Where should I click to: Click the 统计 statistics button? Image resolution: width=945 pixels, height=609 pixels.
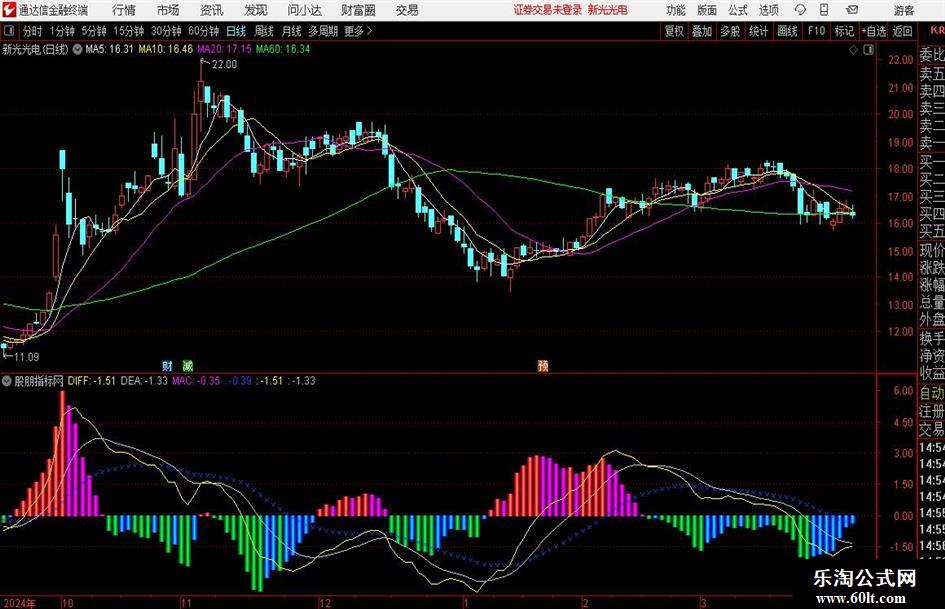(758, 31)
